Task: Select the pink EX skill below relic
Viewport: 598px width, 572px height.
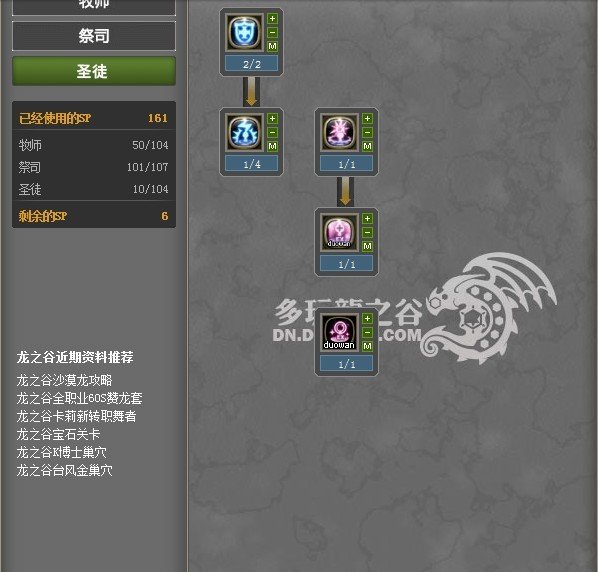Action: [x=339, y=232]
